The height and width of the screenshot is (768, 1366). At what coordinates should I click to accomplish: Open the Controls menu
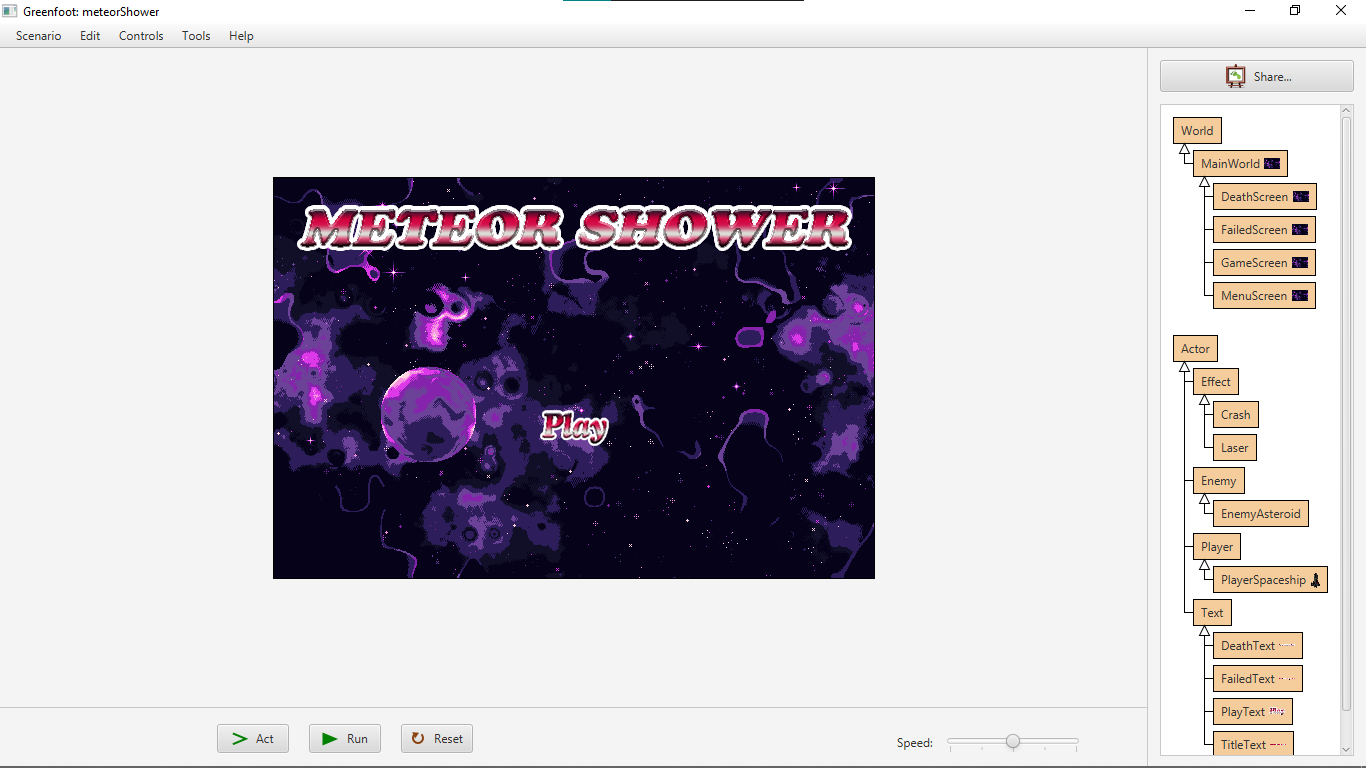[141, 36]
